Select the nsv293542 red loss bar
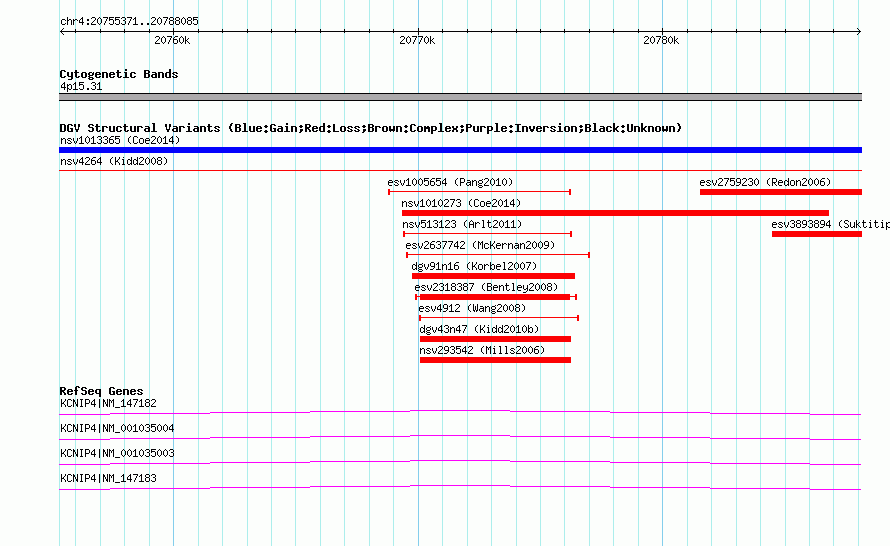The image size is (890, 546). tap(496, 360)
